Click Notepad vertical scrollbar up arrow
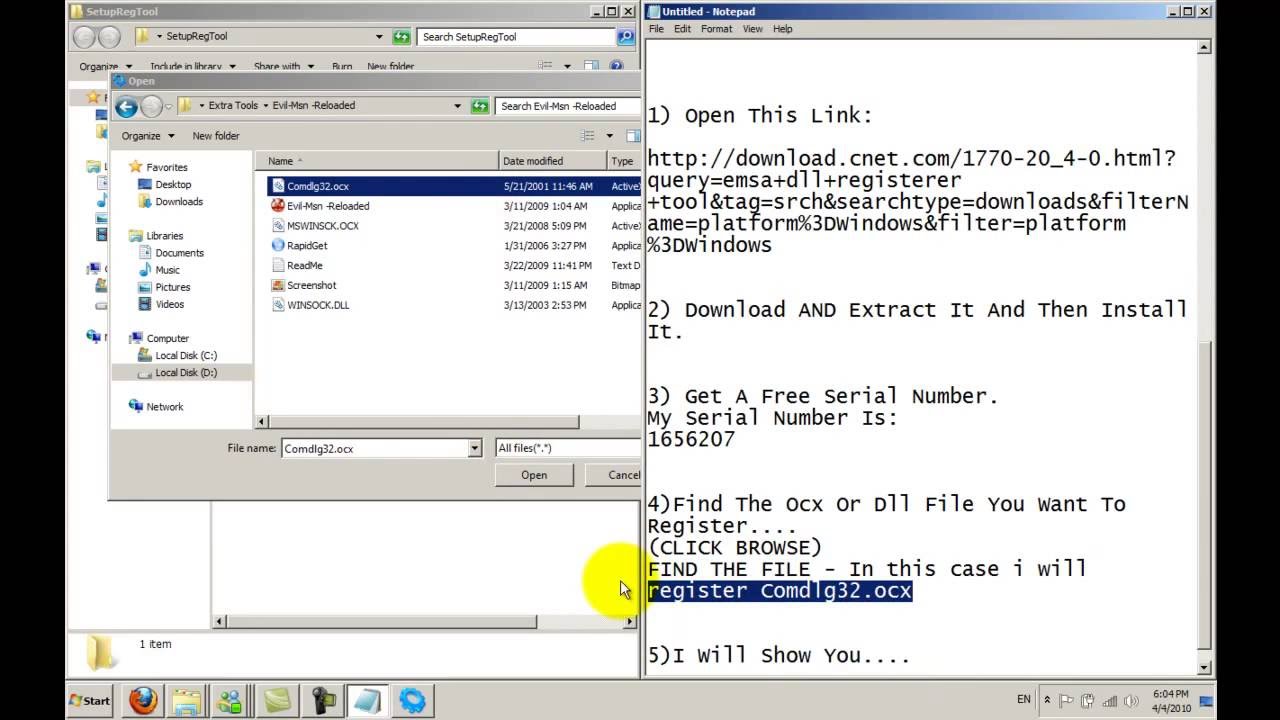This screenshot has height=720, width=1280. tap(1205, 46)
